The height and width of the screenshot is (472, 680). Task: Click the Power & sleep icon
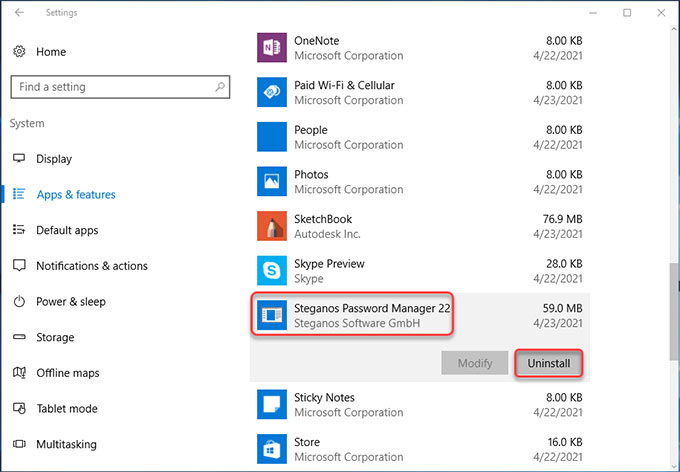click(x=19, y=301)
